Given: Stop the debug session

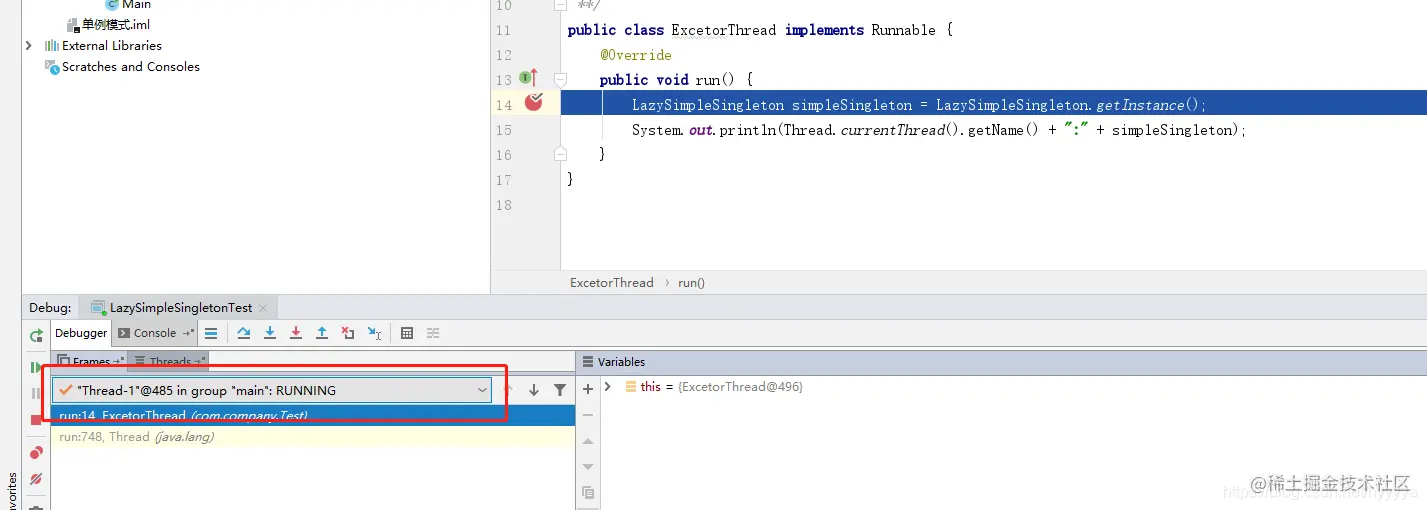Looking at the screenshot, I should [x=36, y=420].
